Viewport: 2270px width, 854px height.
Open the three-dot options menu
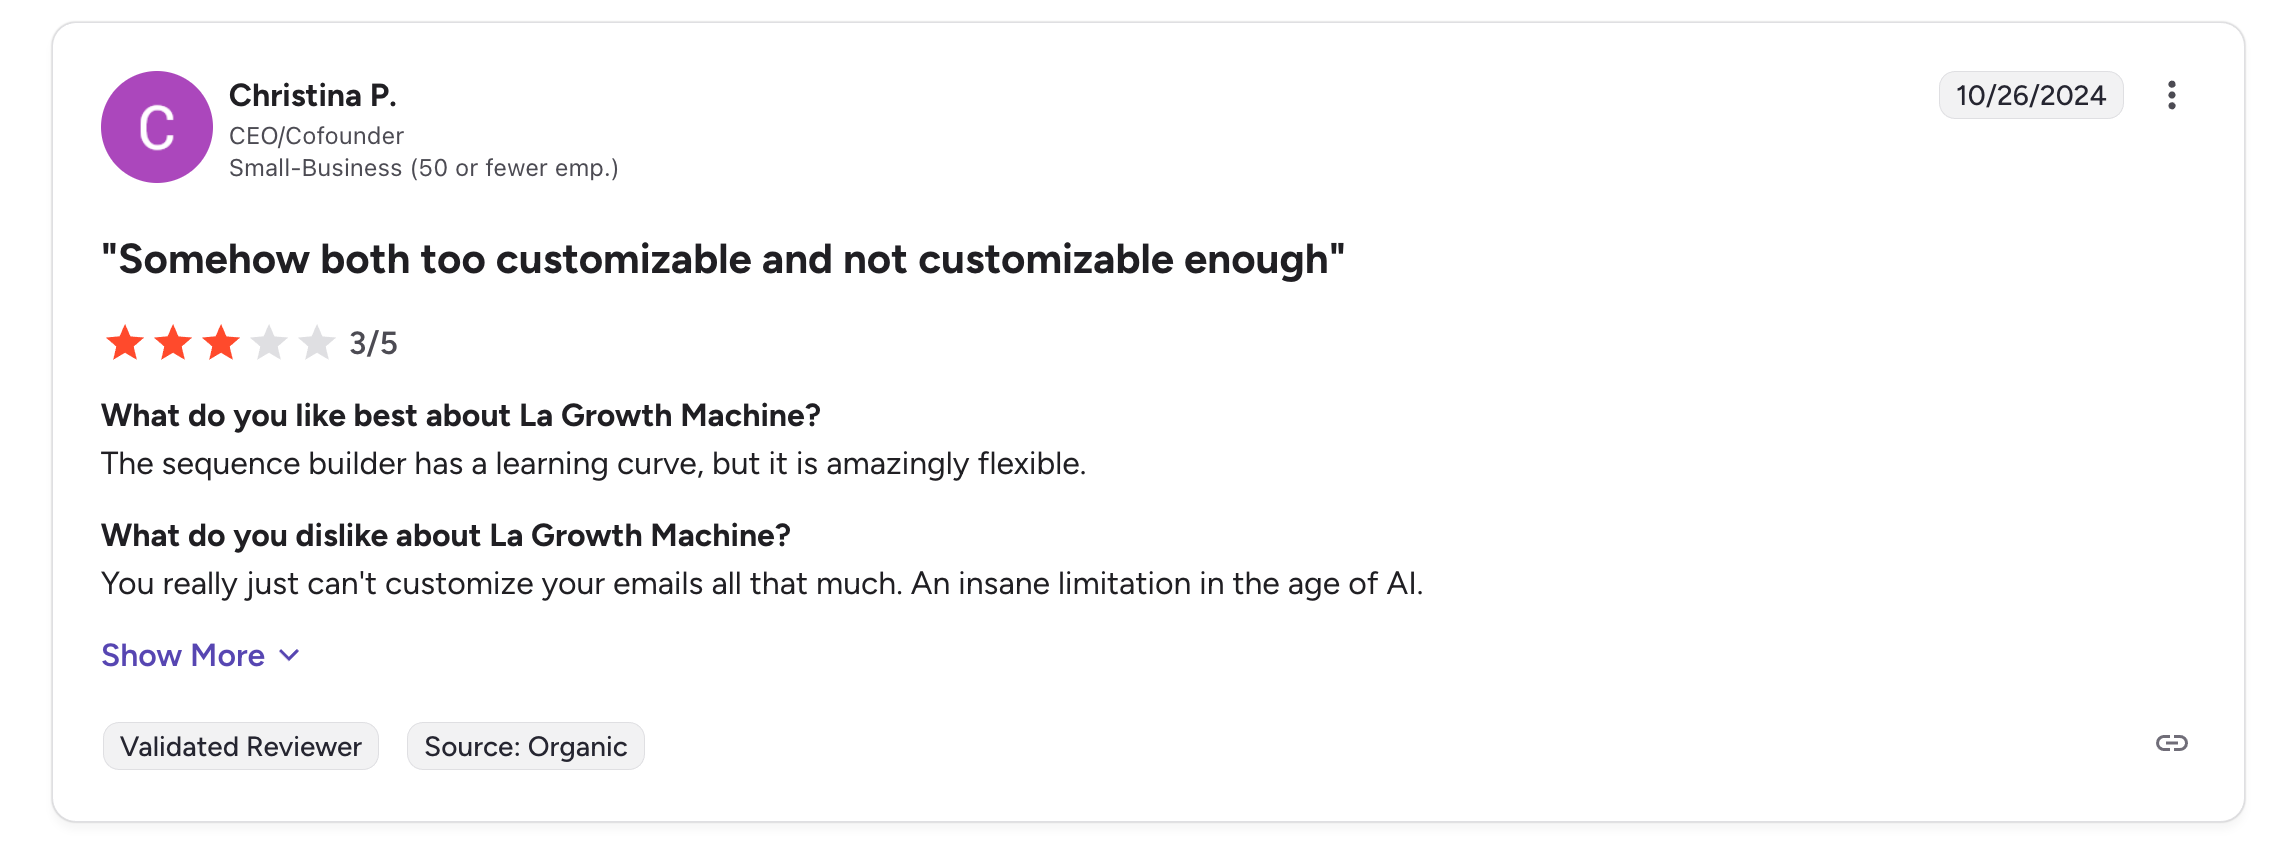2171,96
